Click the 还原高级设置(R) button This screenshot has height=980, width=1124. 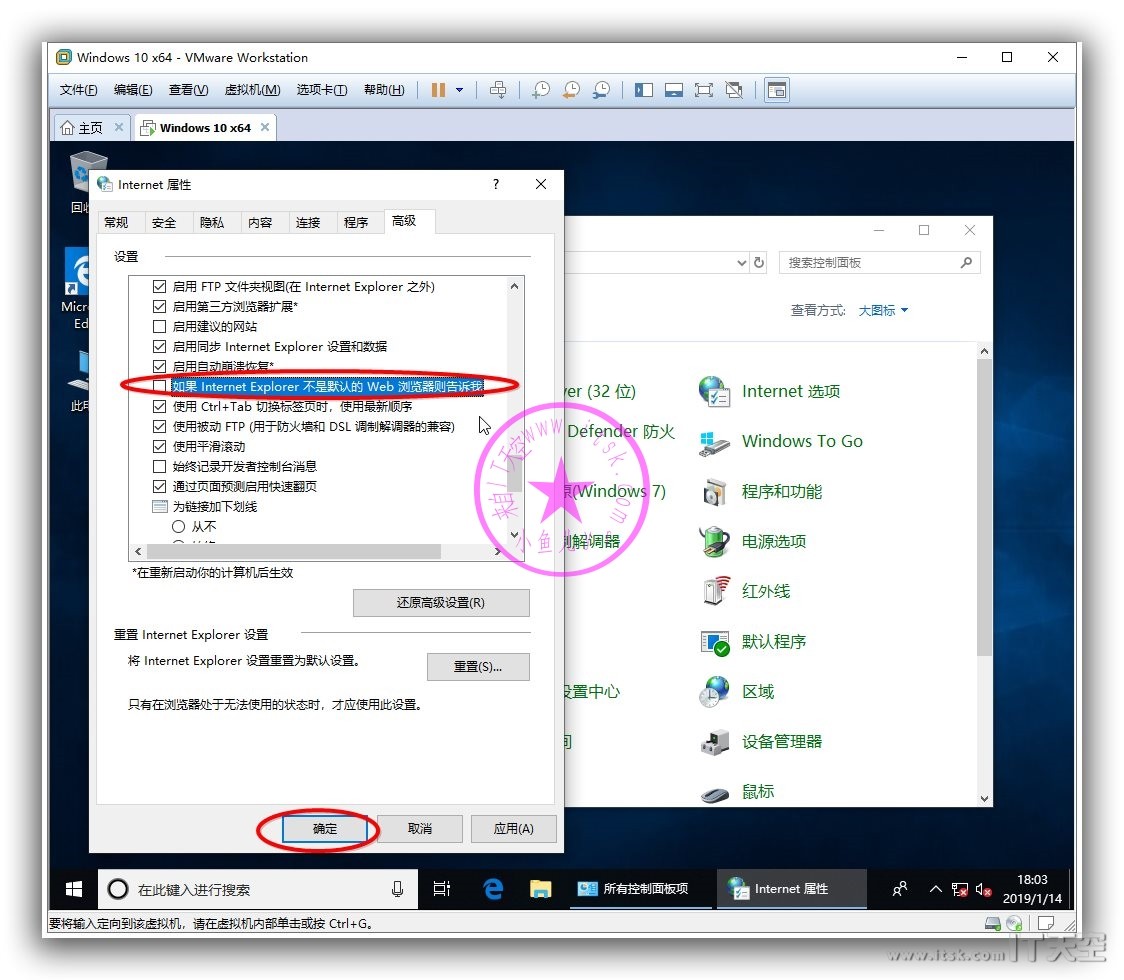[x=441, y=603]
